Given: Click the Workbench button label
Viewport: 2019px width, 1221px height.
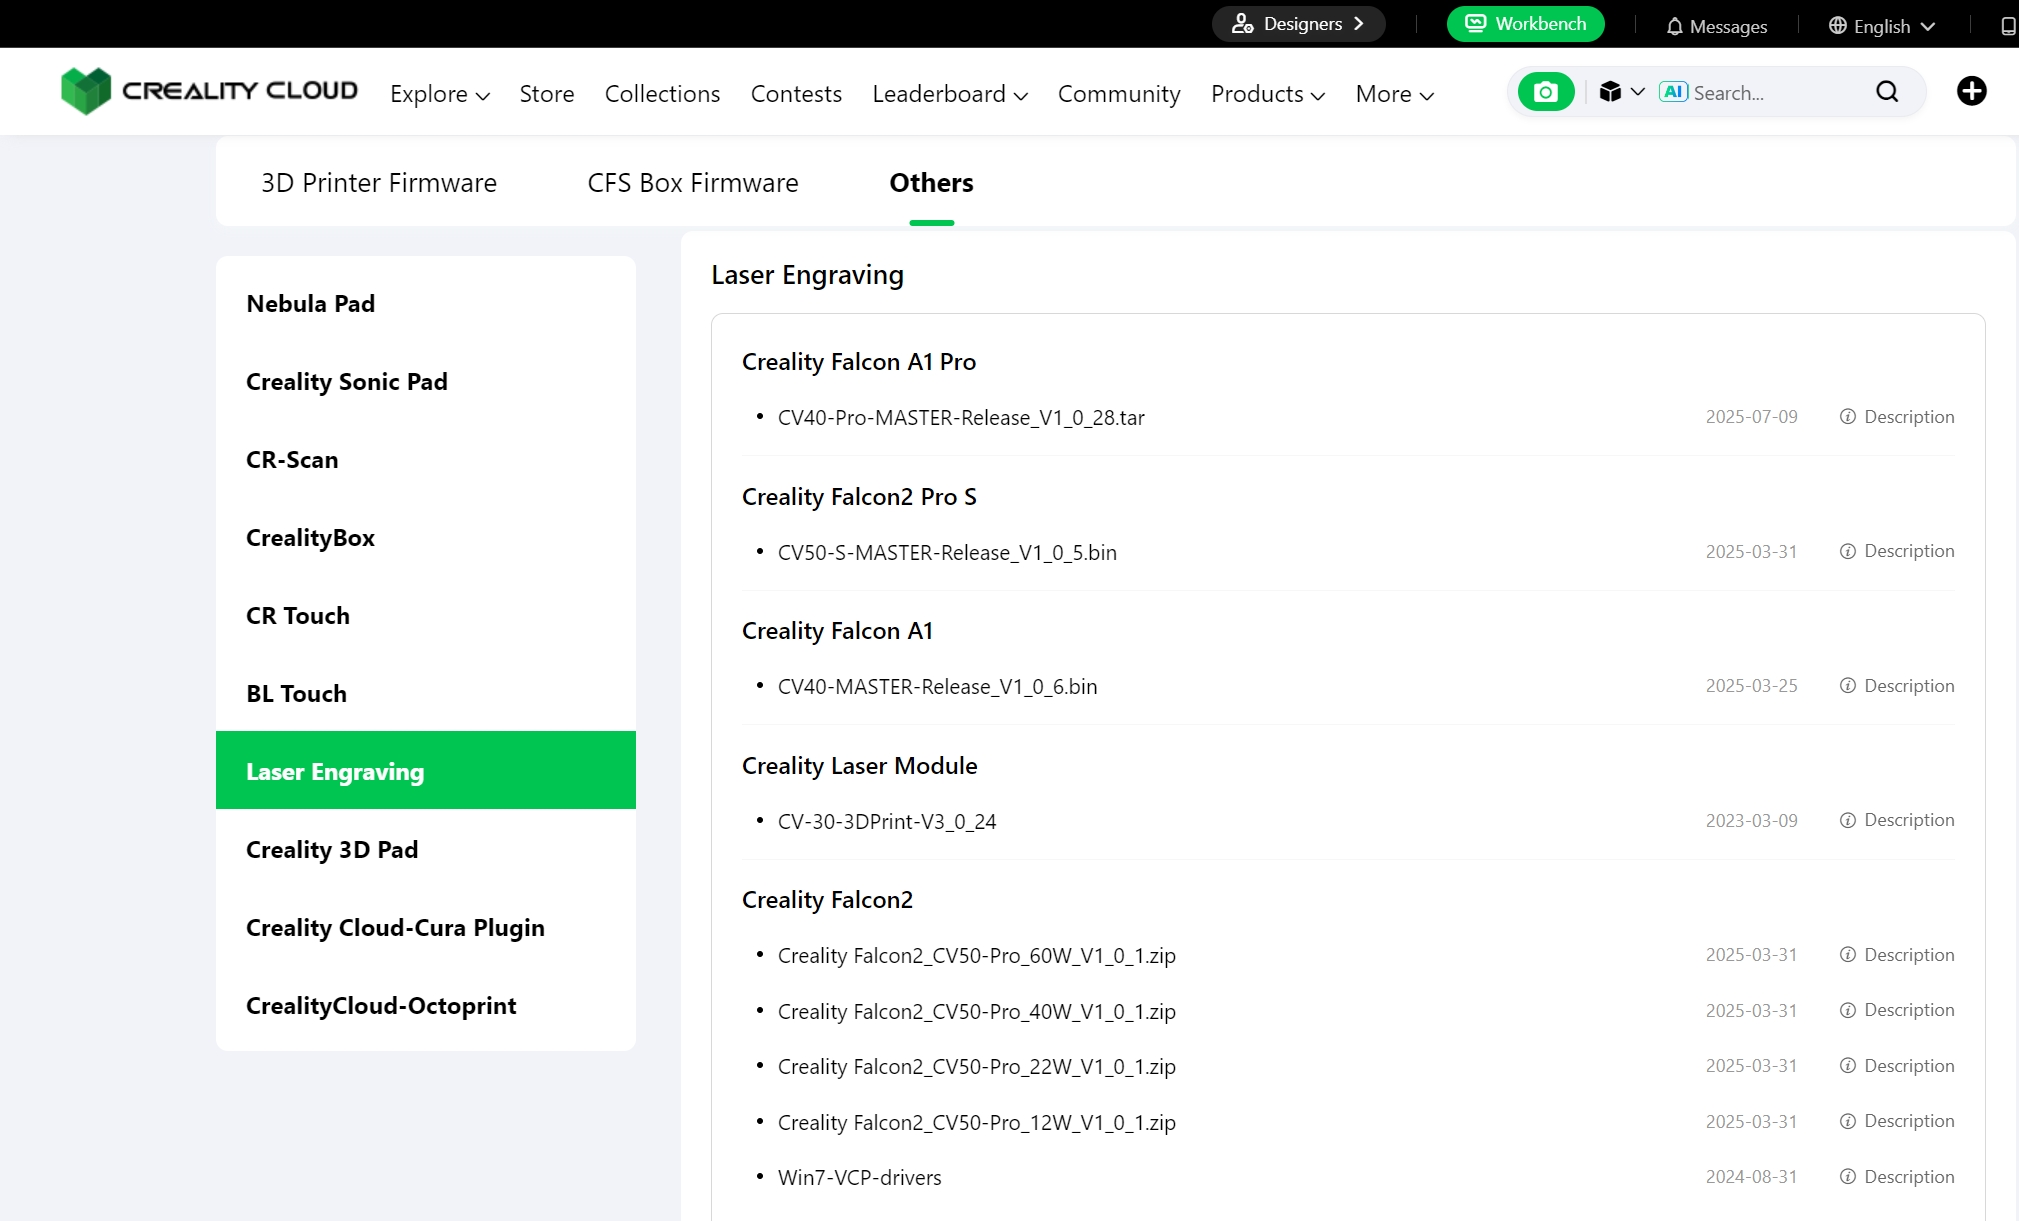Looking at the screenshot, I should [x=1540, y=24].
